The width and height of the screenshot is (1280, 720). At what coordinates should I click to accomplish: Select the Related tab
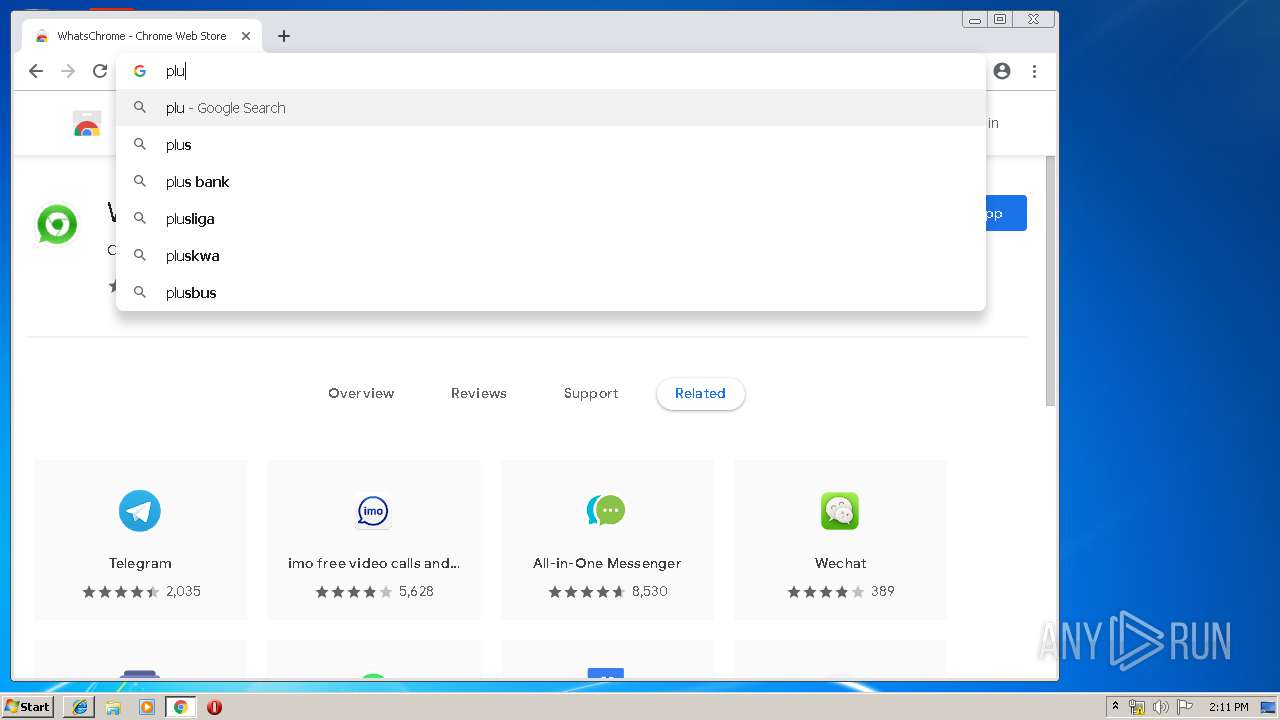click(x=700, y=393)
